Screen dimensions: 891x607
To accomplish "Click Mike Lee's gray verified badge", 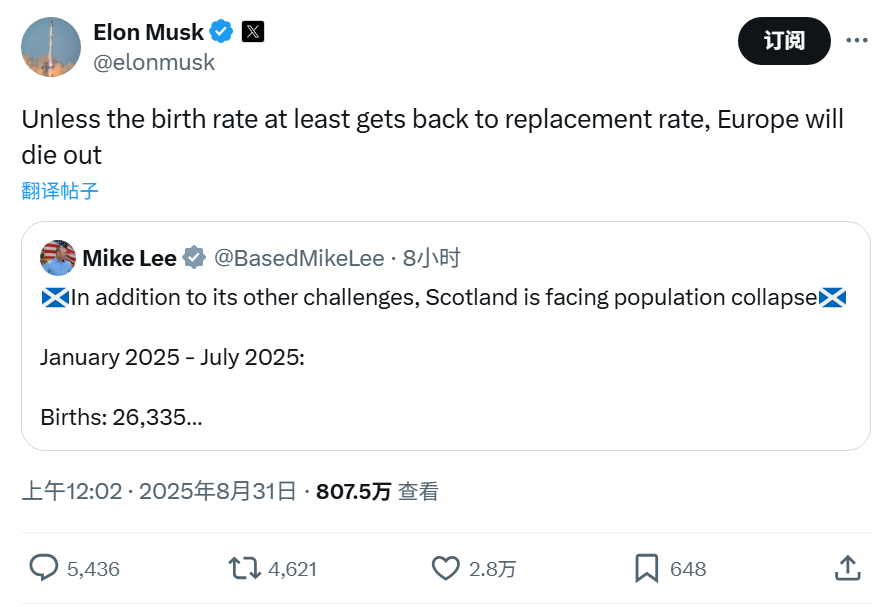I will 194,258.
